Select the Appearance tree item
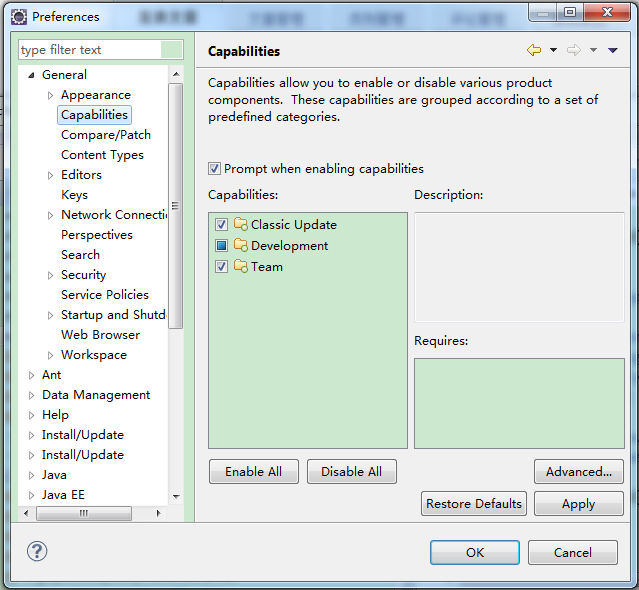Viewport: 639px width, 590px height. point(96,95)
